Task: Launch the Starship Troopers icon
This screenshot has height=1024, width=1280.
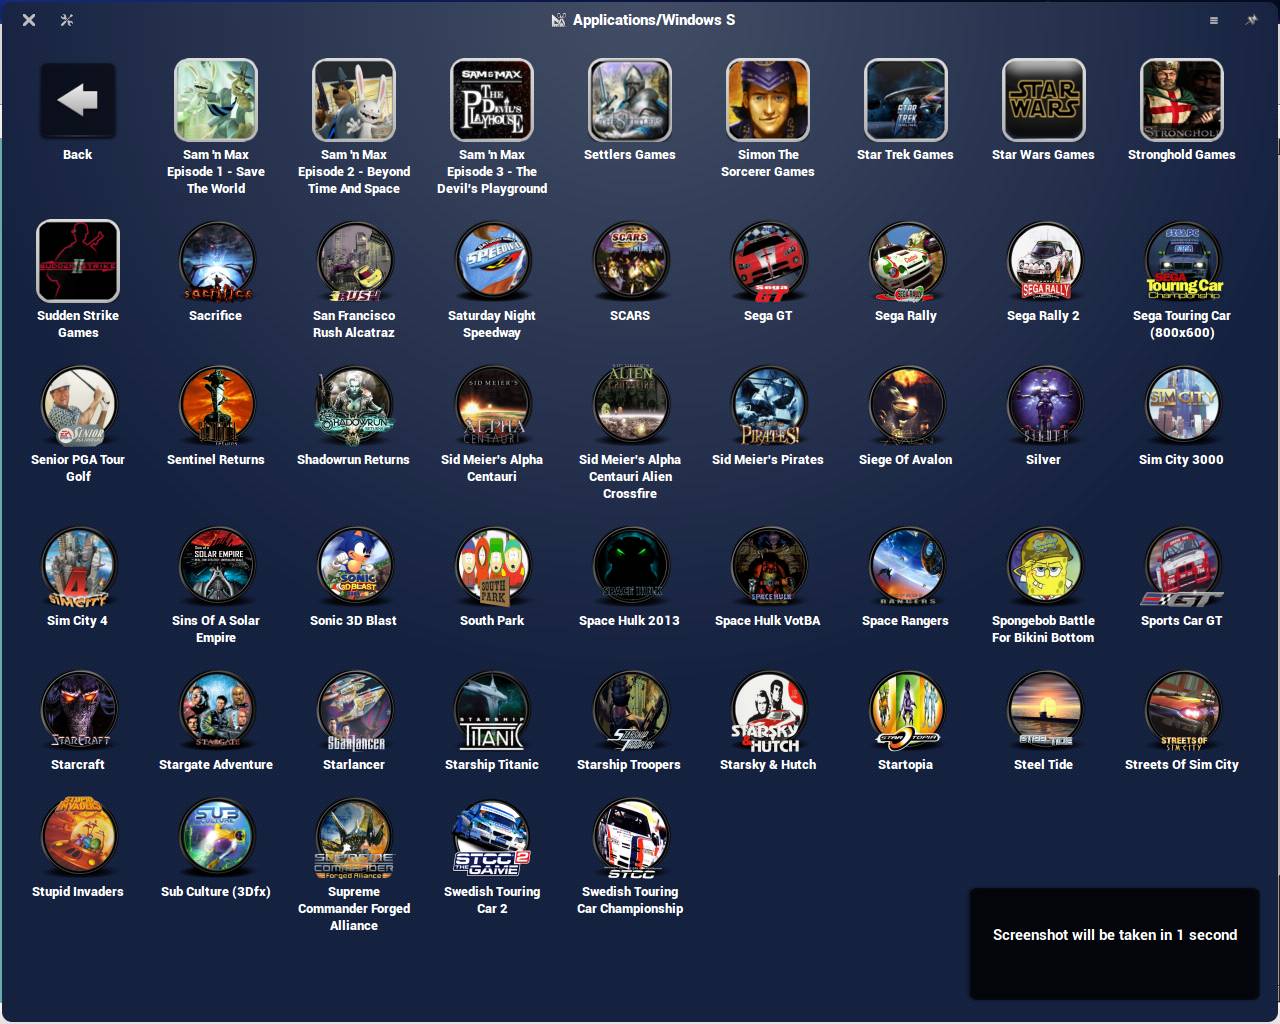Action: tap(630, 710)
